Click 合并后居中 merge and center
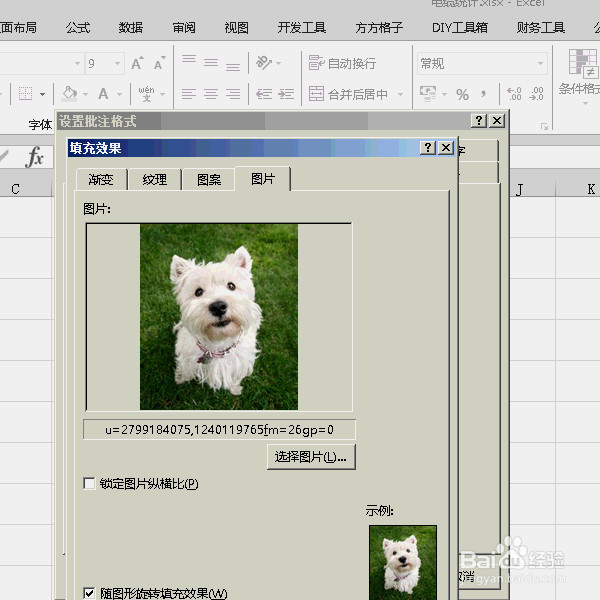600x600 pixels. (348, 94)
